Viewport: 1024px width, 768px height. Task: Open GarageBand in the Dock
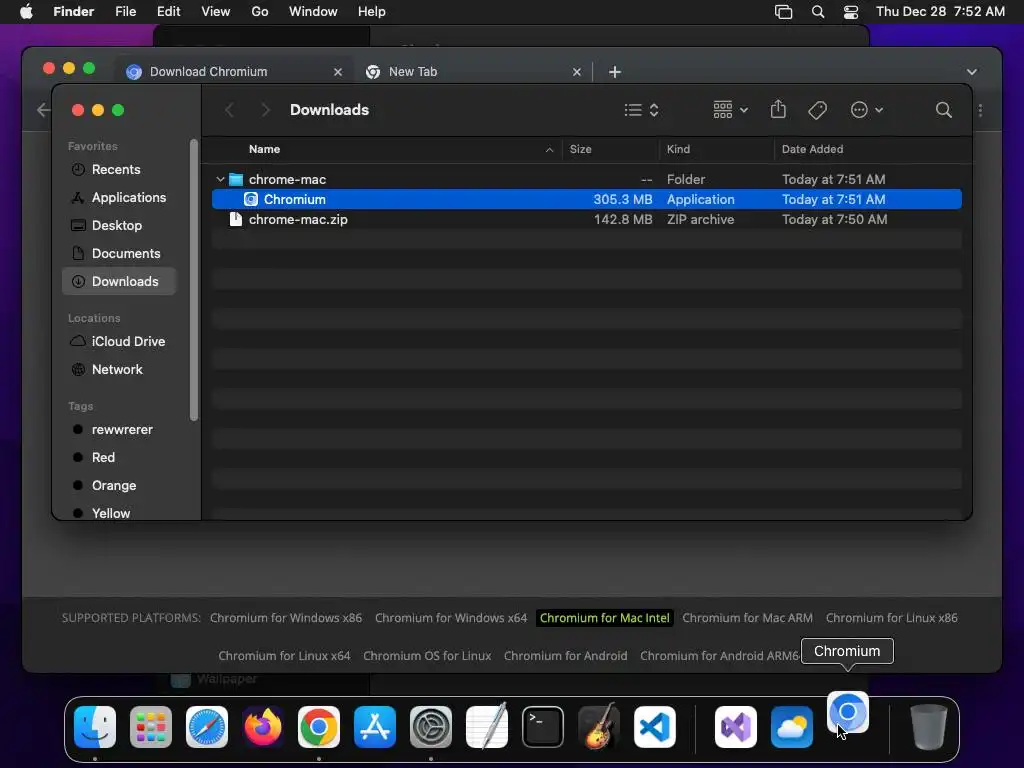click(599, 727)
